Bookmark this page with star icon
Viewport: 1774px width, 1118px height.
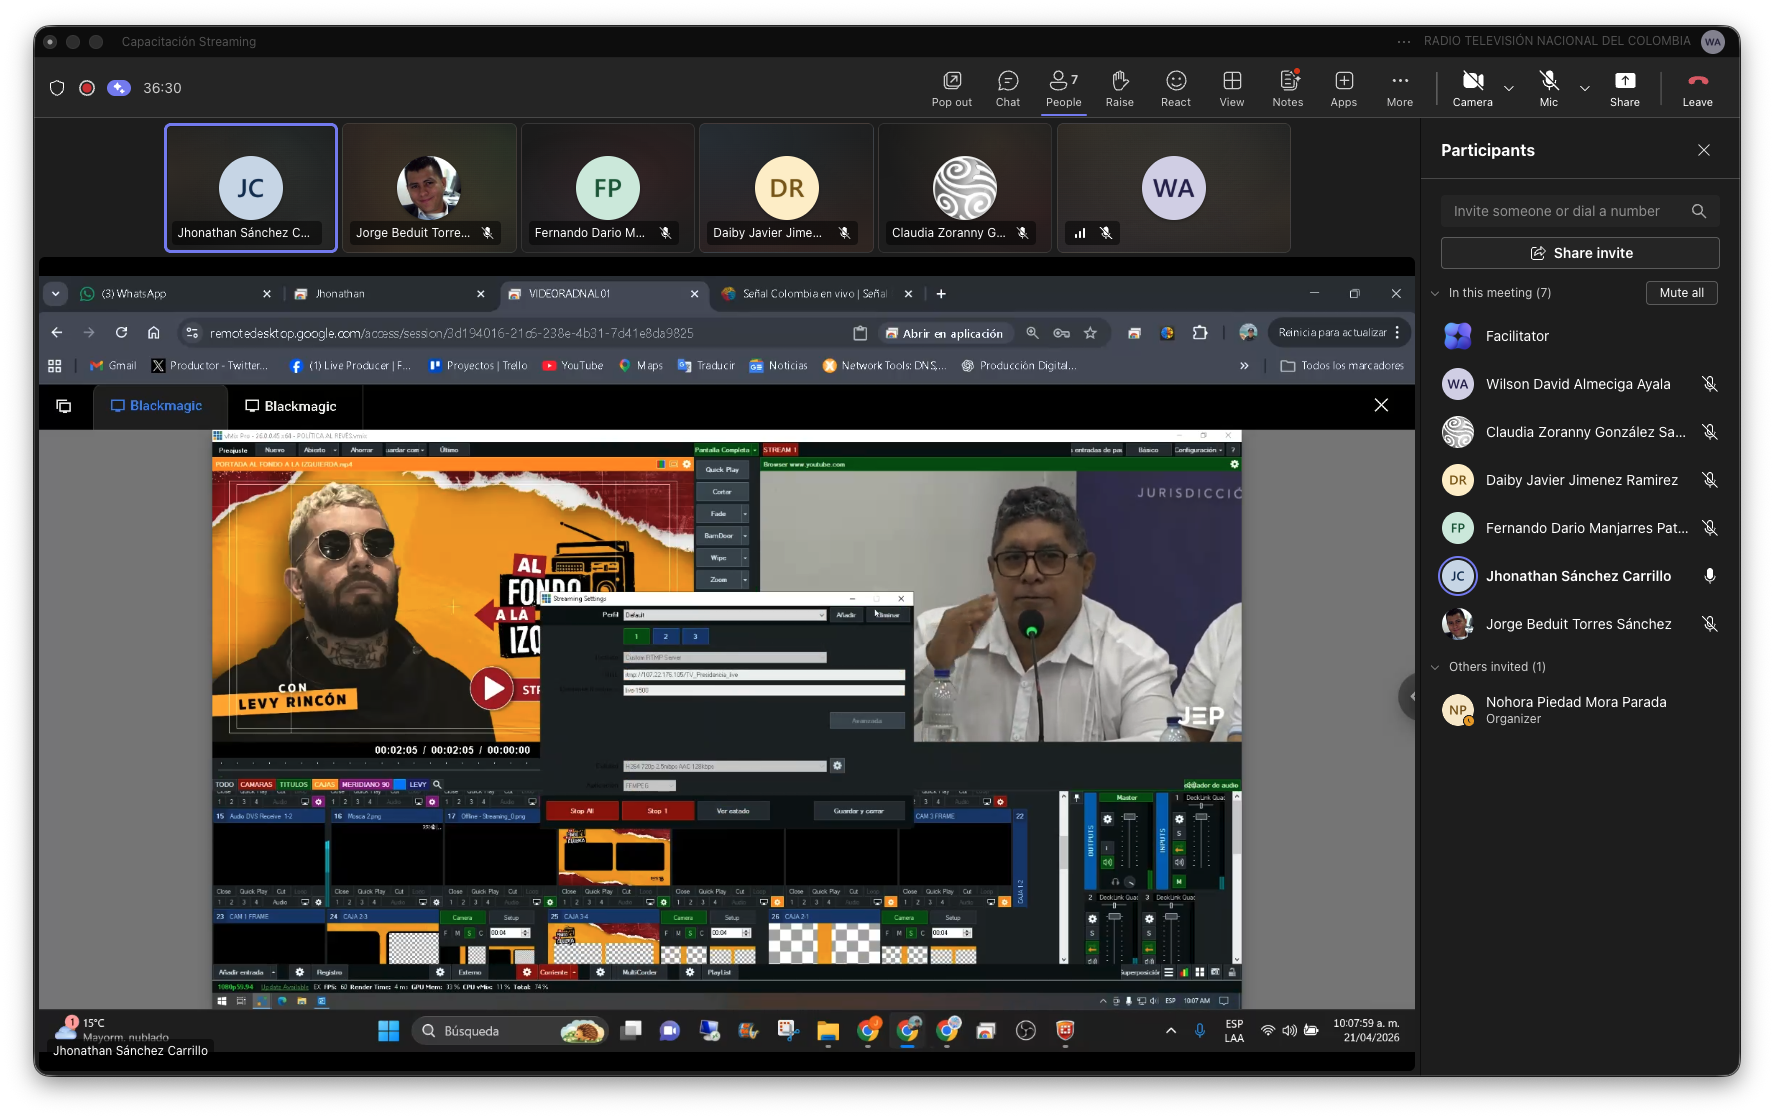click(x=1091, y=333)
